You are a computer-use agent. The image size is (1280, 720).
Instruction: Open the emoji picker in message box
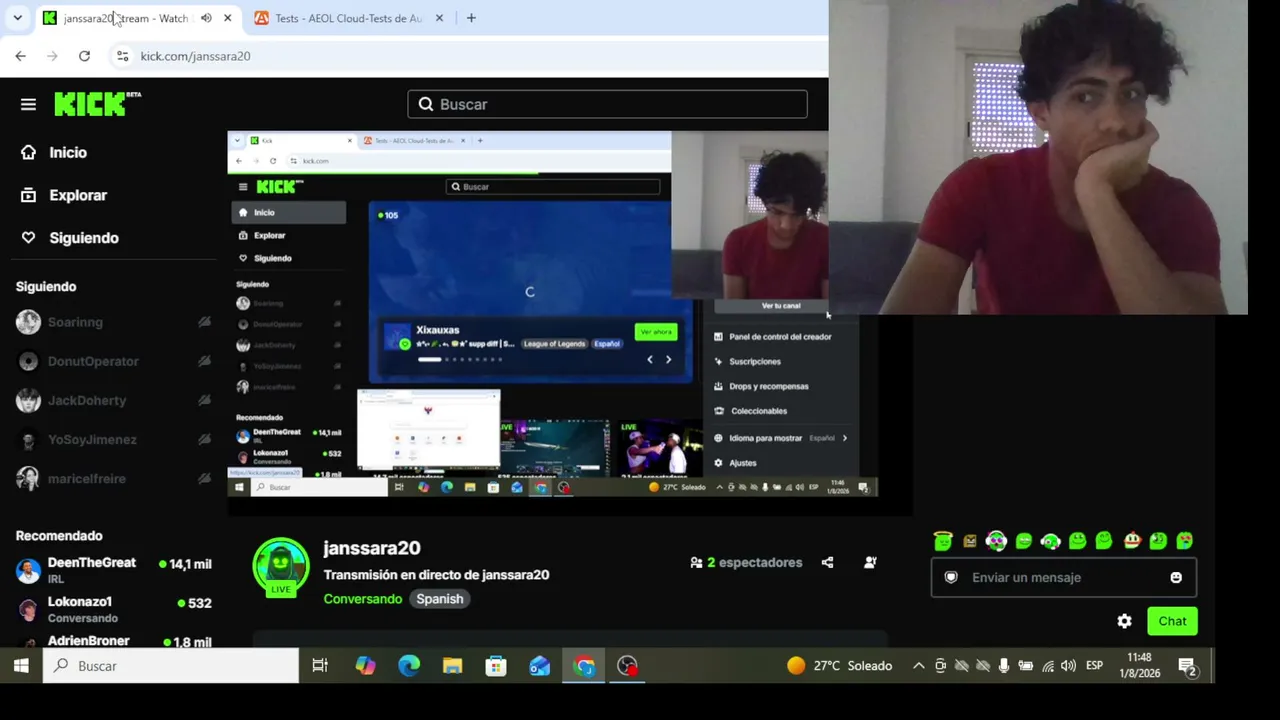(1176, 577)
